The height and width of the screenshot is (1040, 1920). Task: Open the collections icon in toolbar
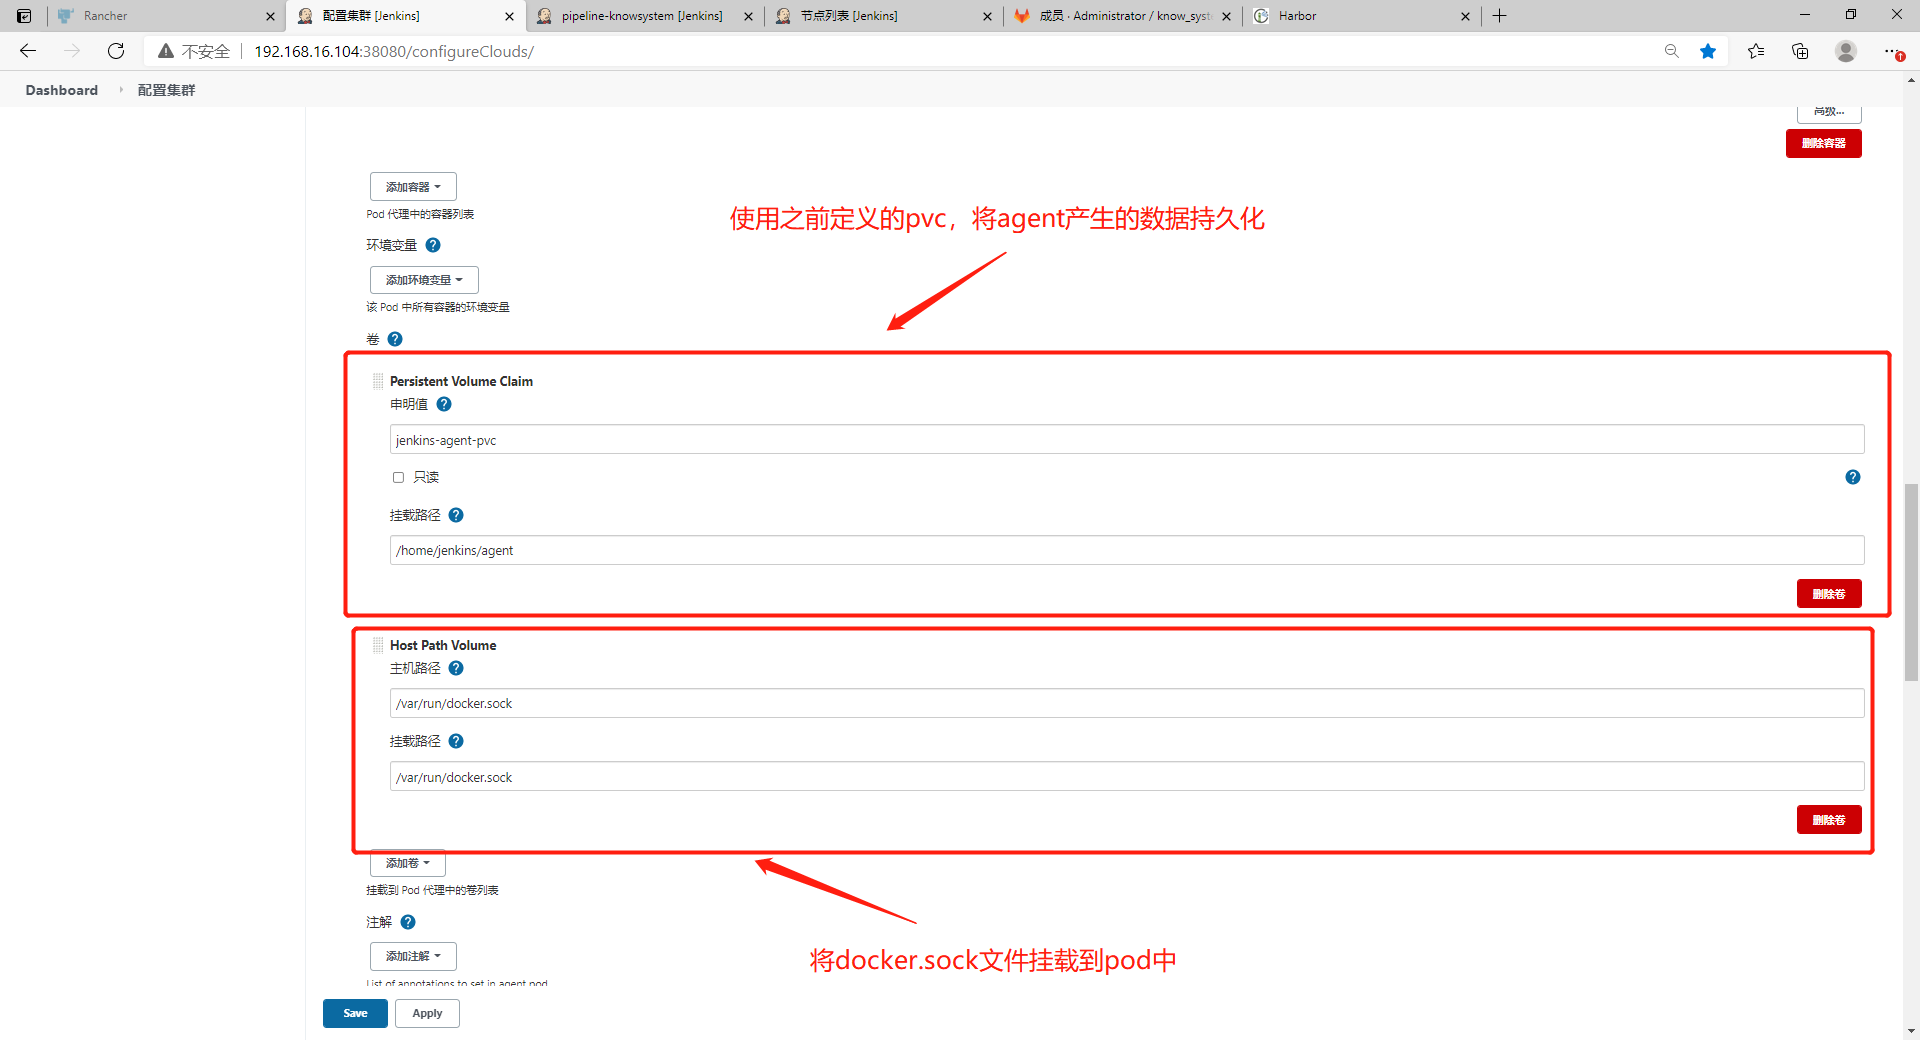tap(1800, 51)
